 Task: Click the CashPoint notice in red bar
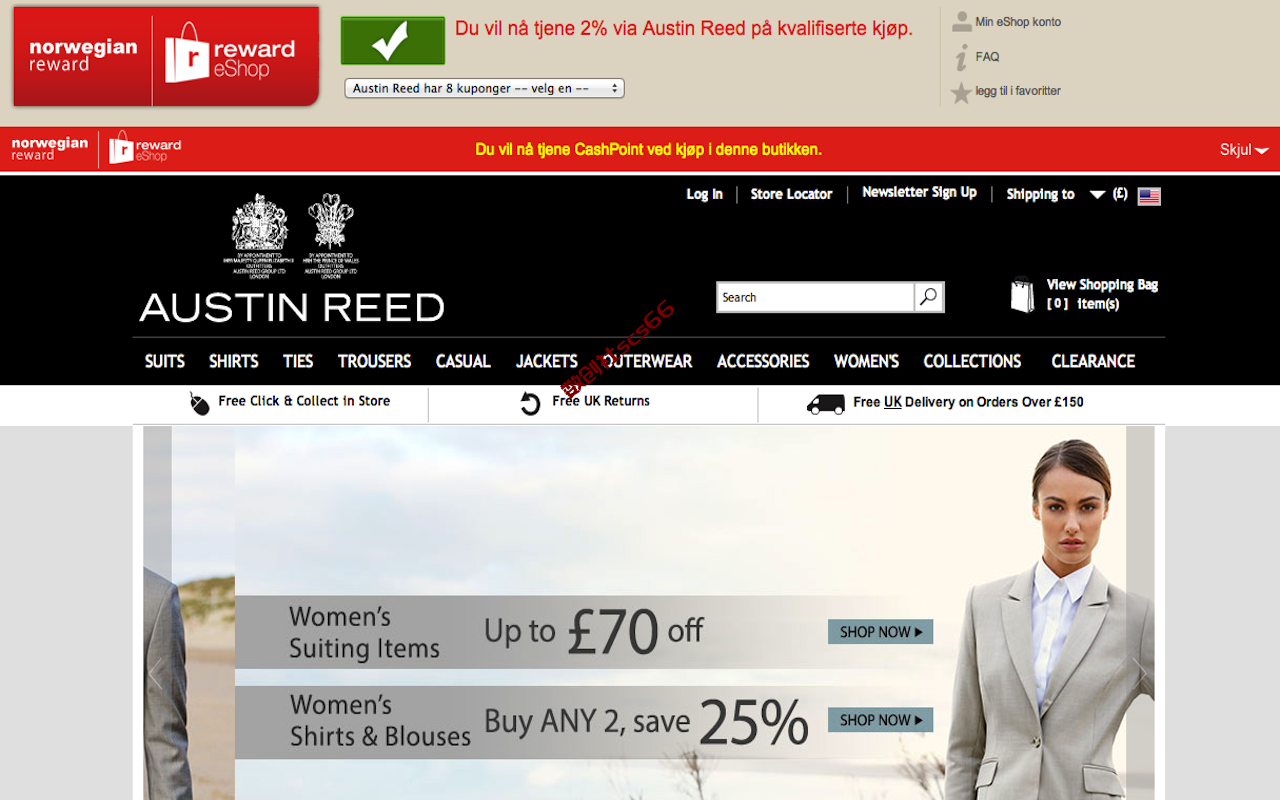[x=648, y=150]
